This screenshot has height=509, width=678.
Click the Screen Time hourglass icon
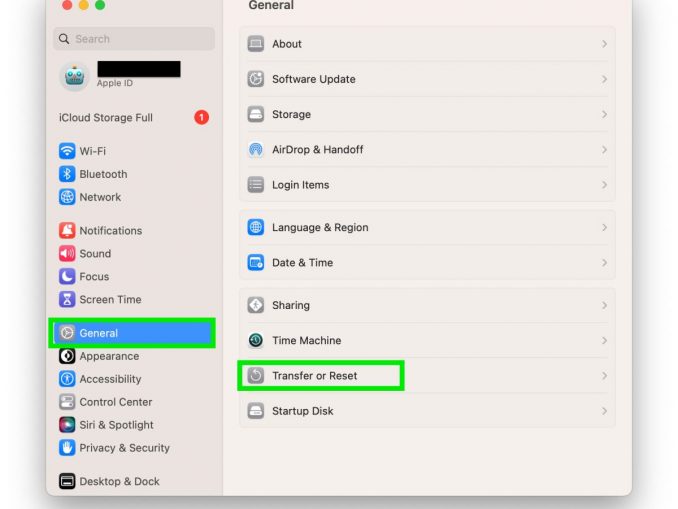(67, 299)
